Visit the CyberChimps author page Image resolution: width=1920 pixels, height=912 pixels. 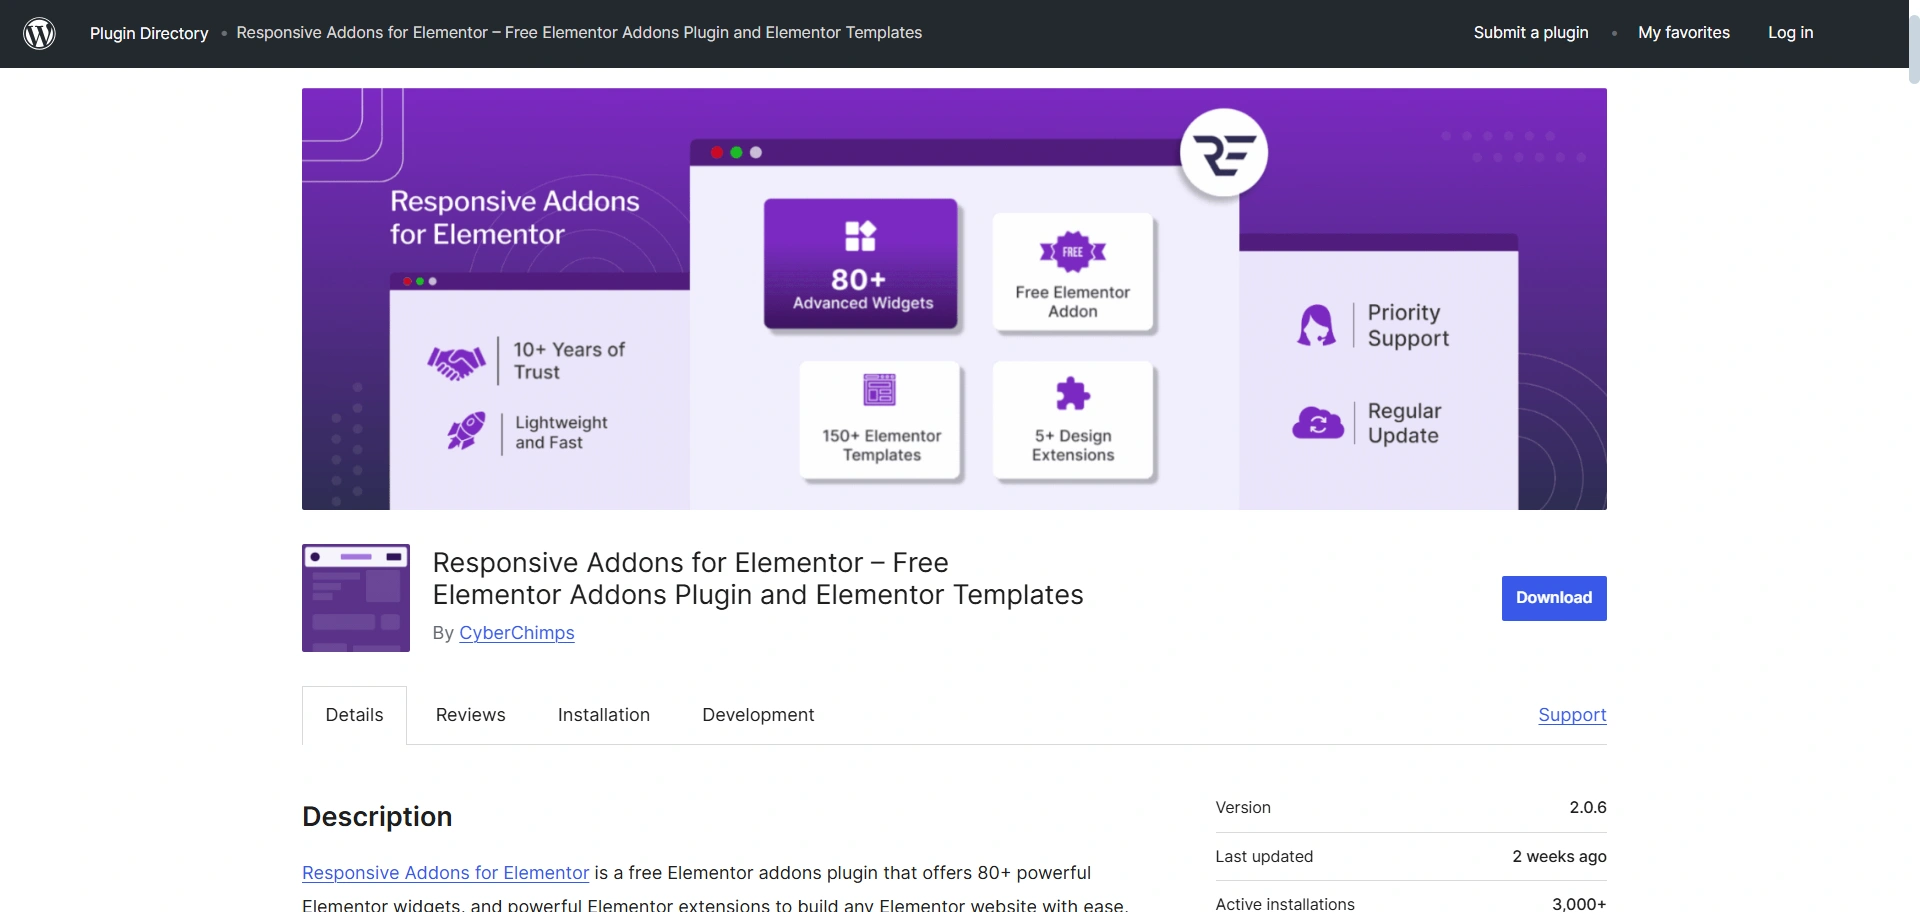point(517,633)
